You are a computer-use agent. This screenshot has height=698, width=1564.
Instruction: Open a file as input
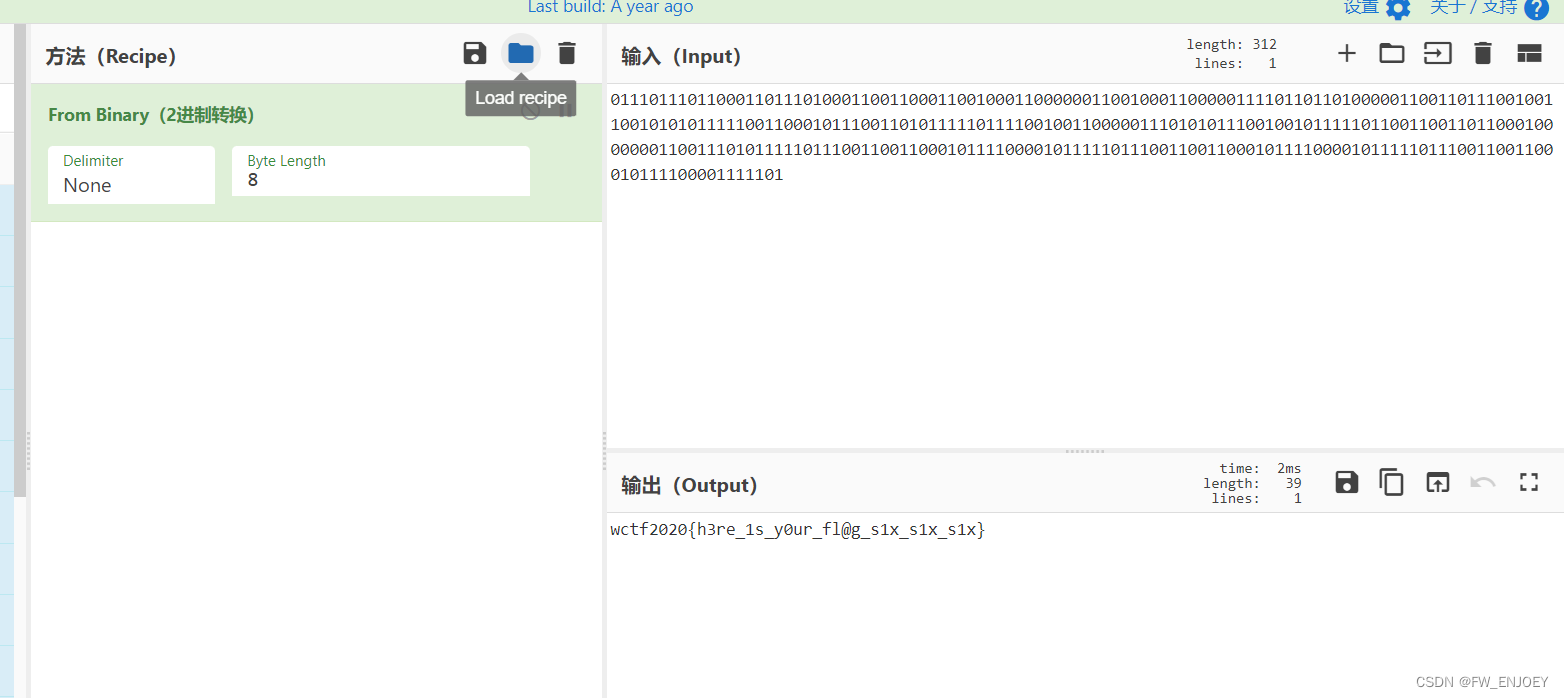point(1437,52)
